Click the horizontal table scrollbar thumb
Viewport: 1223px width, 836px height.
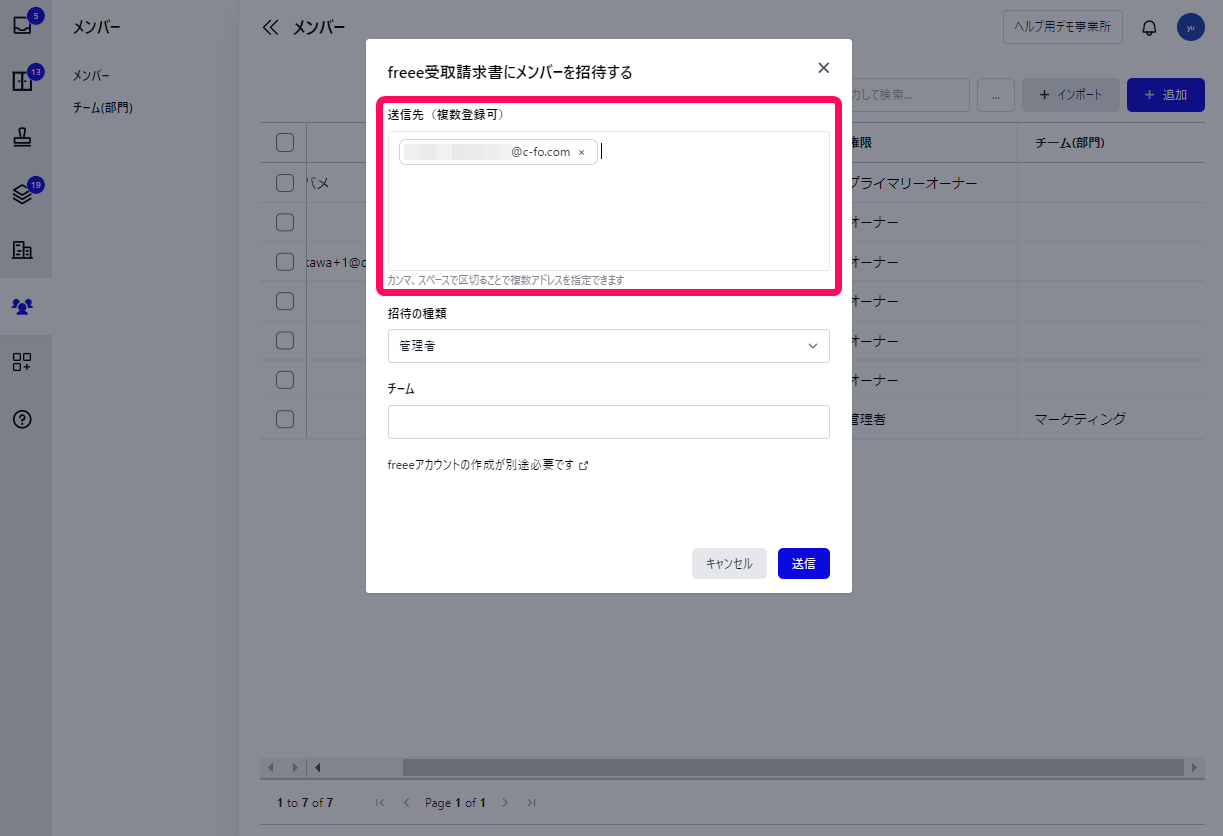click(793, 767)
